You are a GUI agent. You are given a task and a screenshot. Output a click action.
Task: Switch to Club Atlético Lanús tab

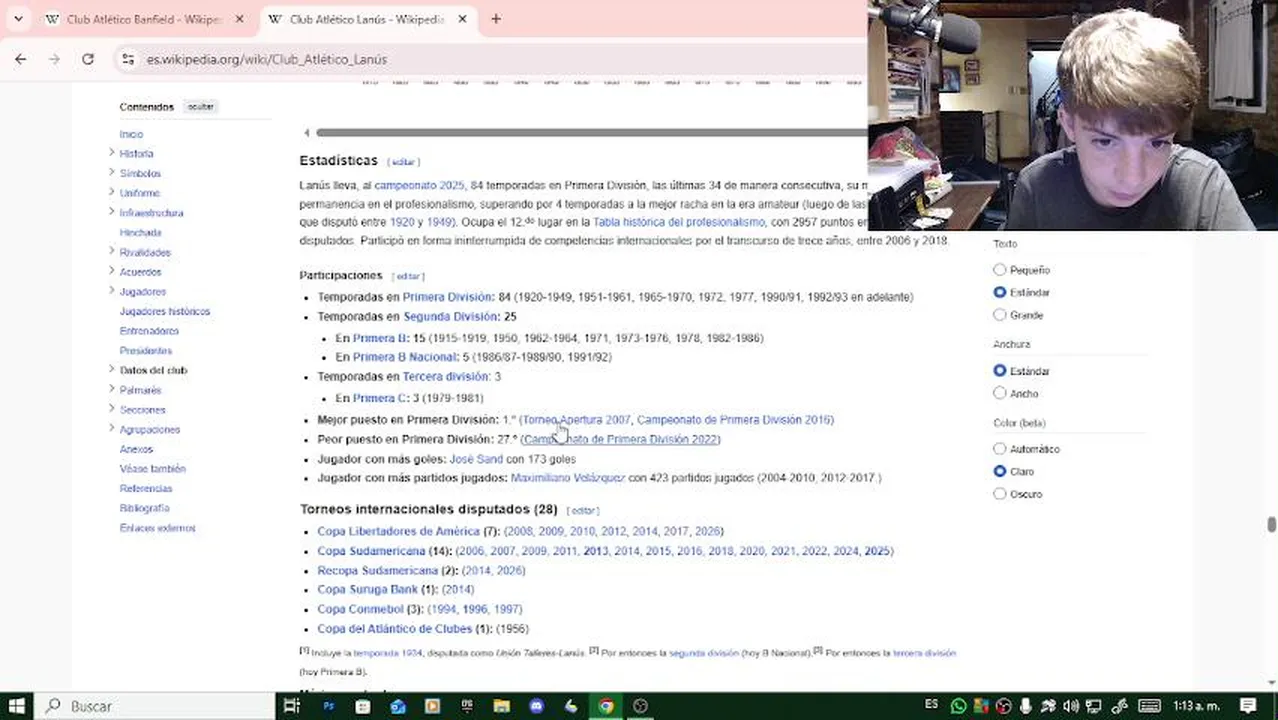click(367, 19)
